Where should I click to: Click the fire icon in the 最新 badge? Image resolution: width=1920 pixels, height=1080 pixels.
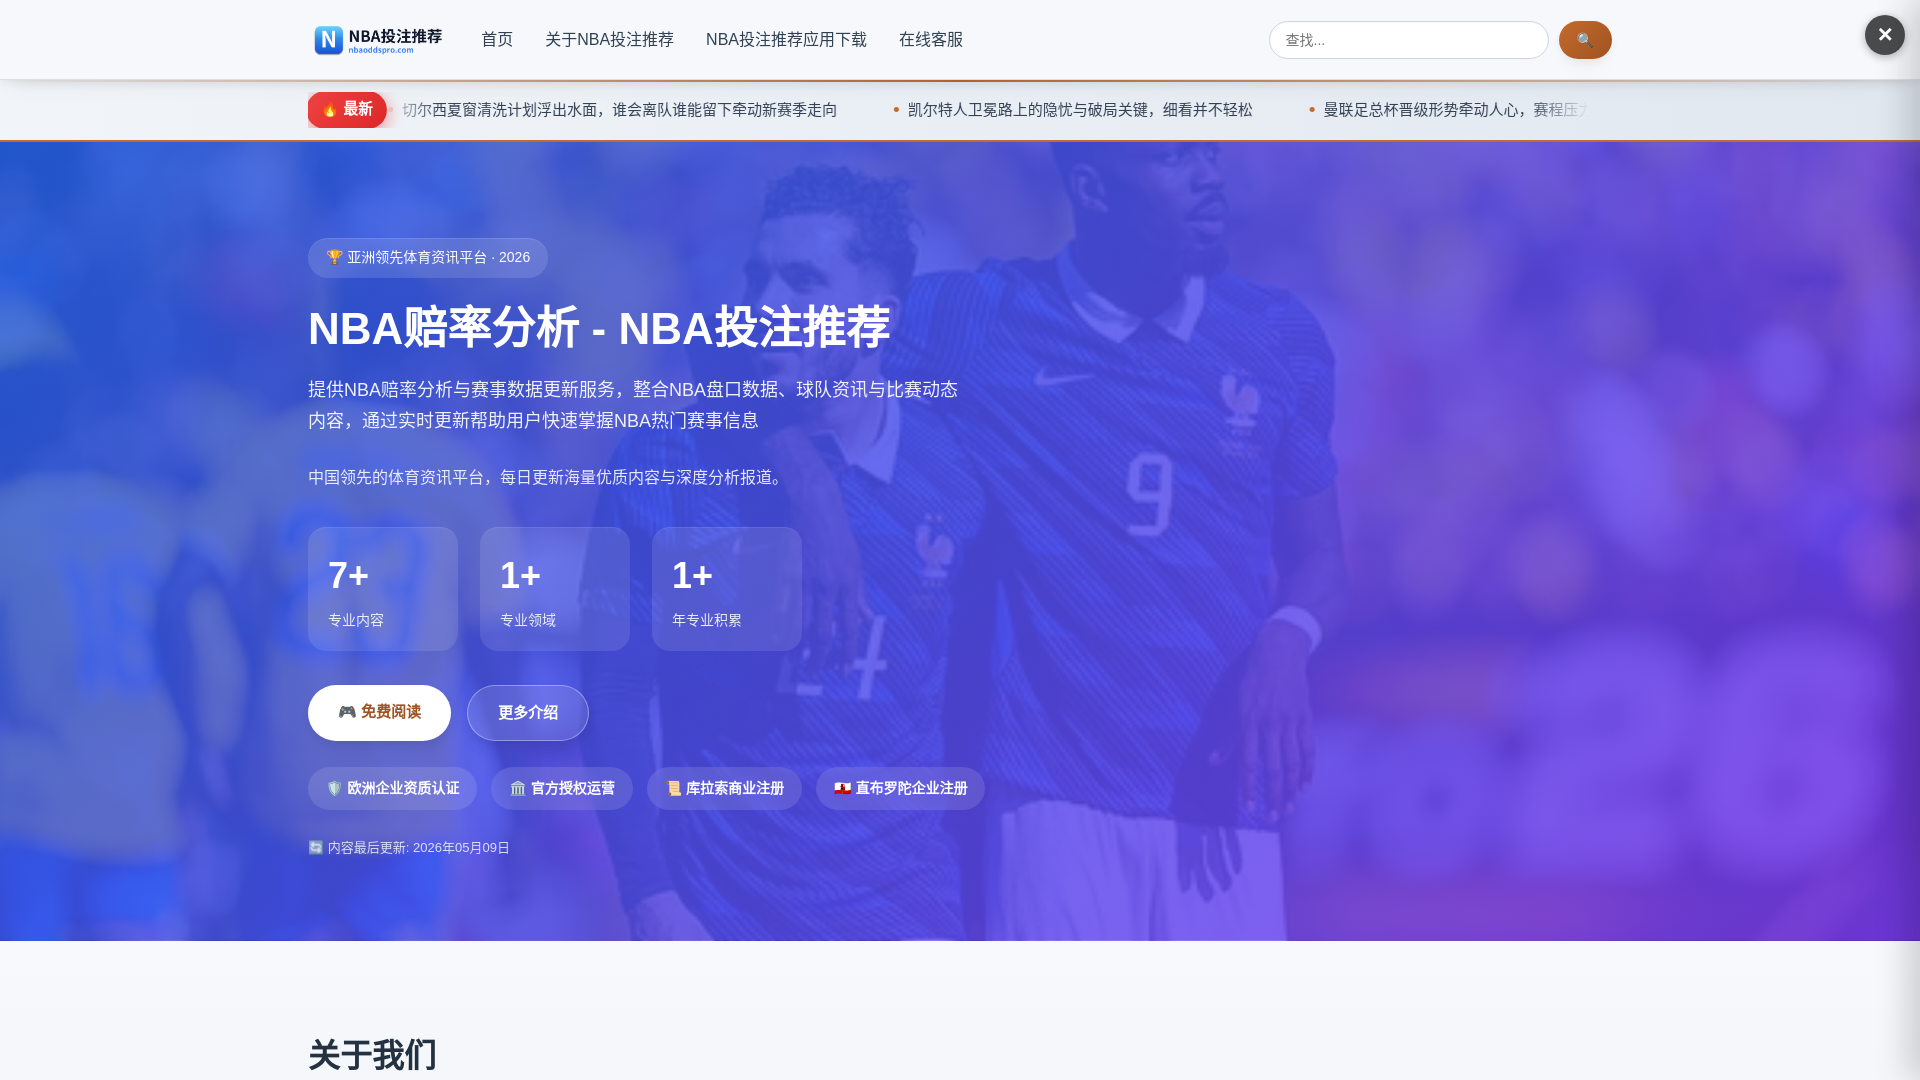pyautogui.click(x=330, y=110)
